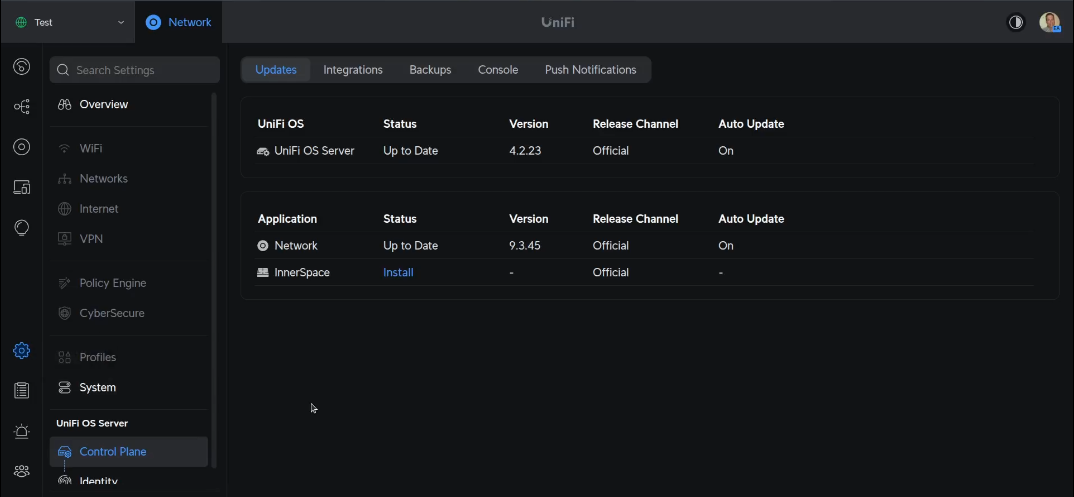Open the UniFi Devices icon in left rail
The width and height of the screenshot is (1074, 497).
21,146
